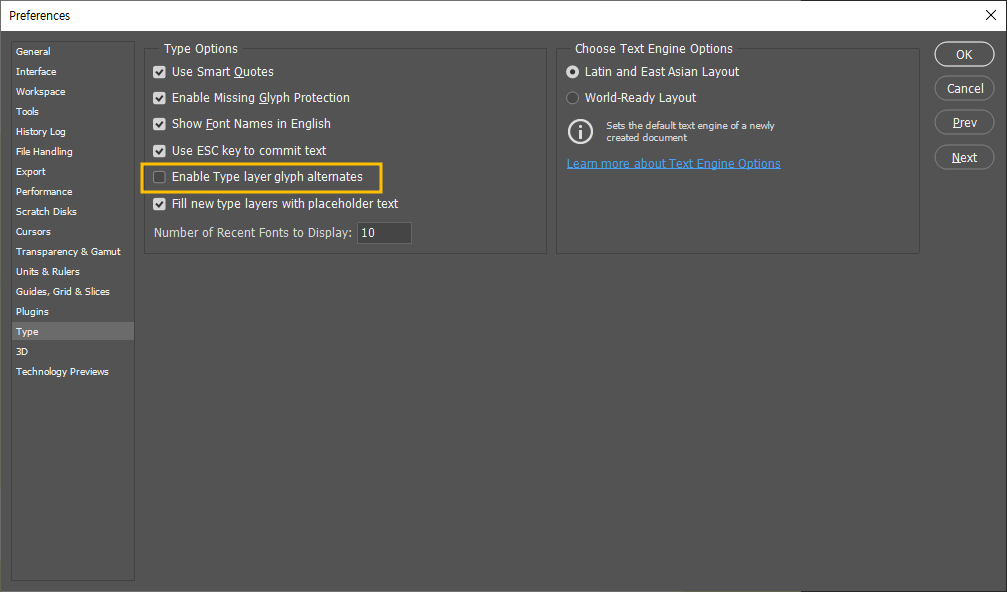The width and height of the screenshot is (1007, 592).
Task: Open Learn more about Text Engine Options
Action: (x=674, y=164)
